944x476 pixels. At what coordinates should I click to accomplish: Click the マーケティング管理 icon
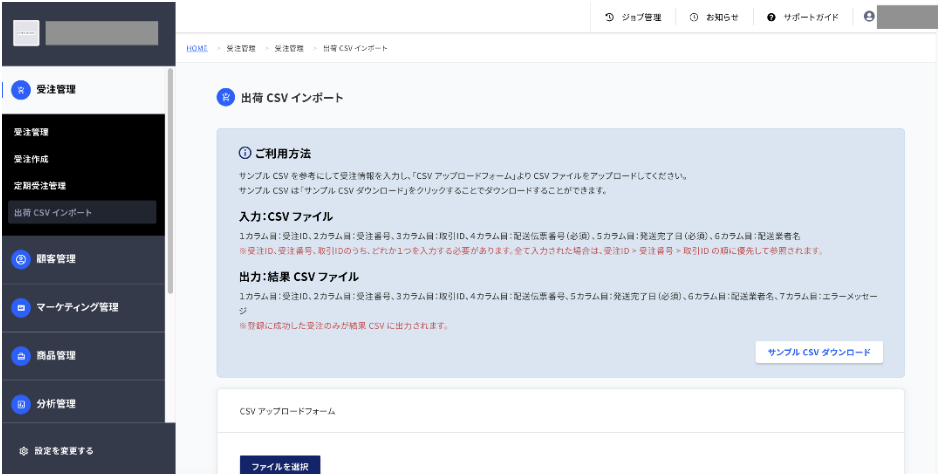tap(21, 308)
